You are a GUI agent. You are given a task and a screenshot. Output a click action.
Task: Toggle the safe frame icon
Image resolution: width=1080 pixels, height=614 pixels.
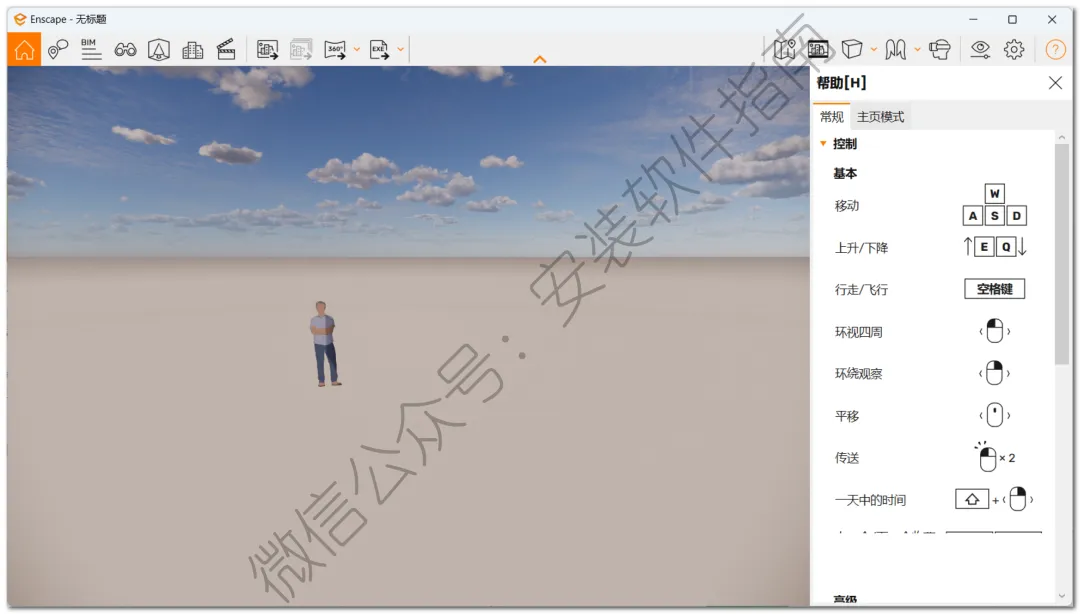818,50
